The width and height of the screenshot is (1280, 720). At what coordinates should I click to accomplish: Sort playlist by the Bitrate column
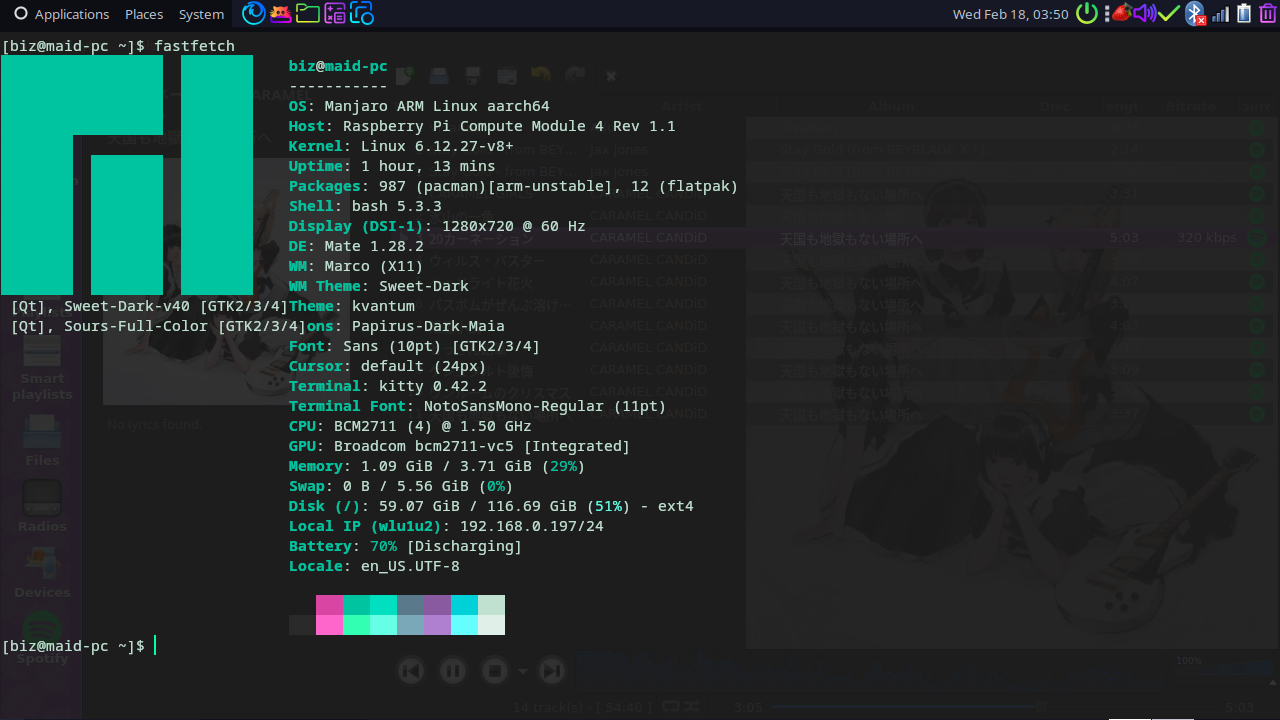point(1190,106)
